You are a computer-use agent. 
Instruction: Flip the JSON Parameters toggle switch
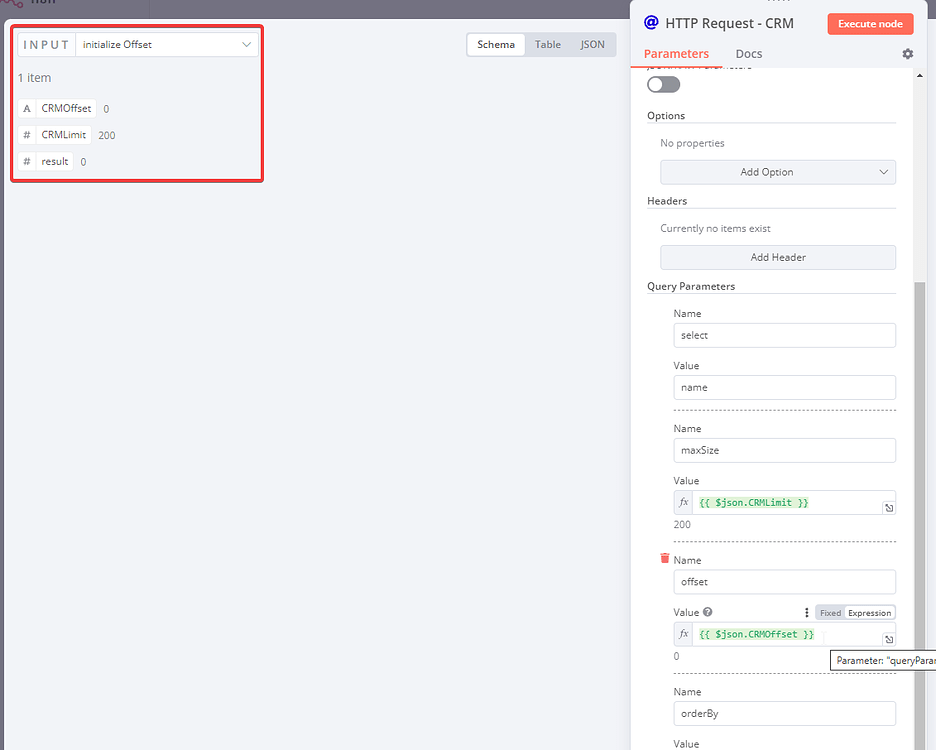[662, 85]
